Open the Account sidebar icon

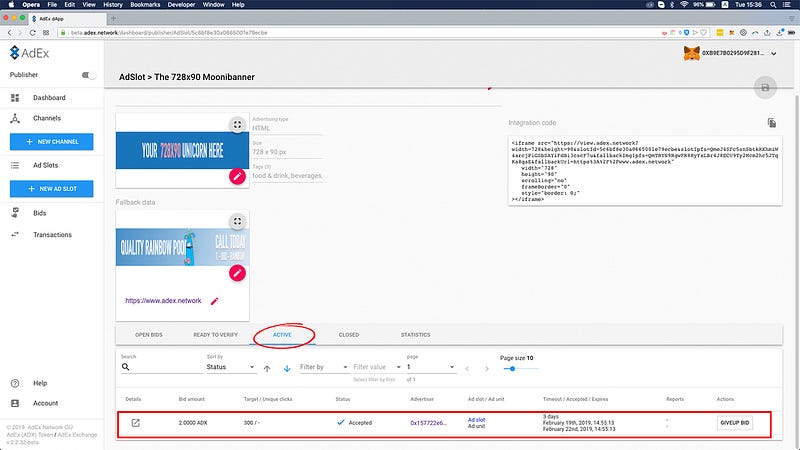point(15,403)
